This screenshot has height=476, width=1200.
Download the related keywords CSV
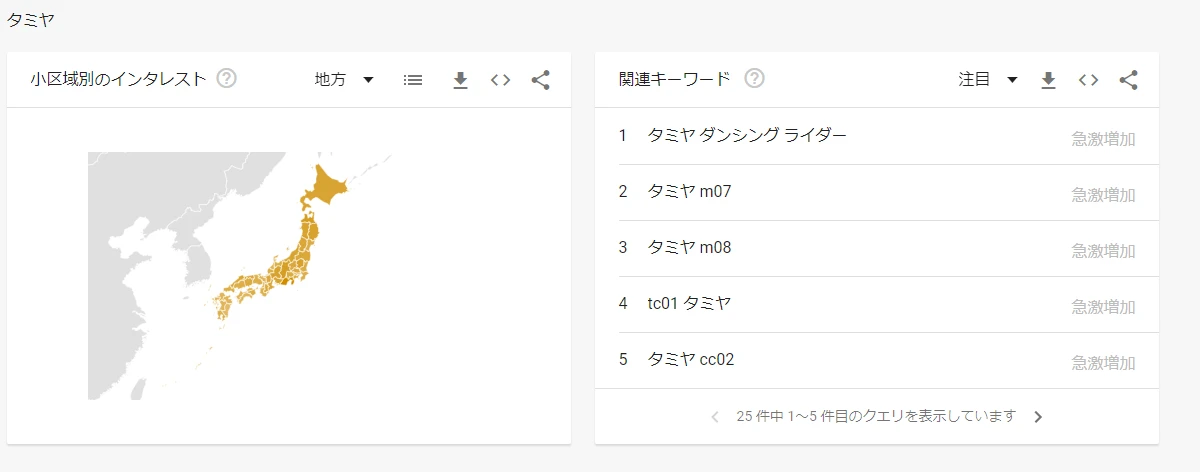(1048, 80)
